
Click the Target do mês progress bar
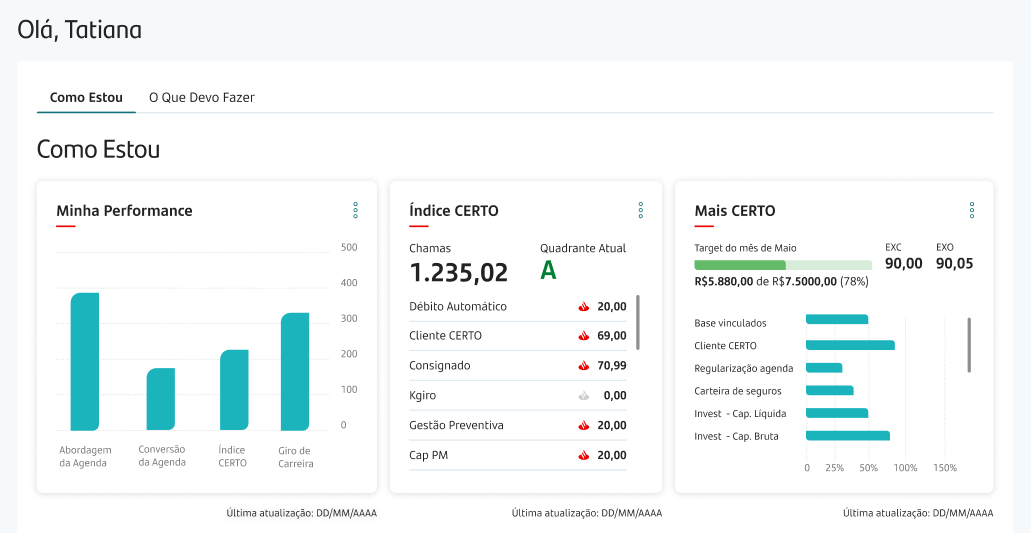click(783, 265)
